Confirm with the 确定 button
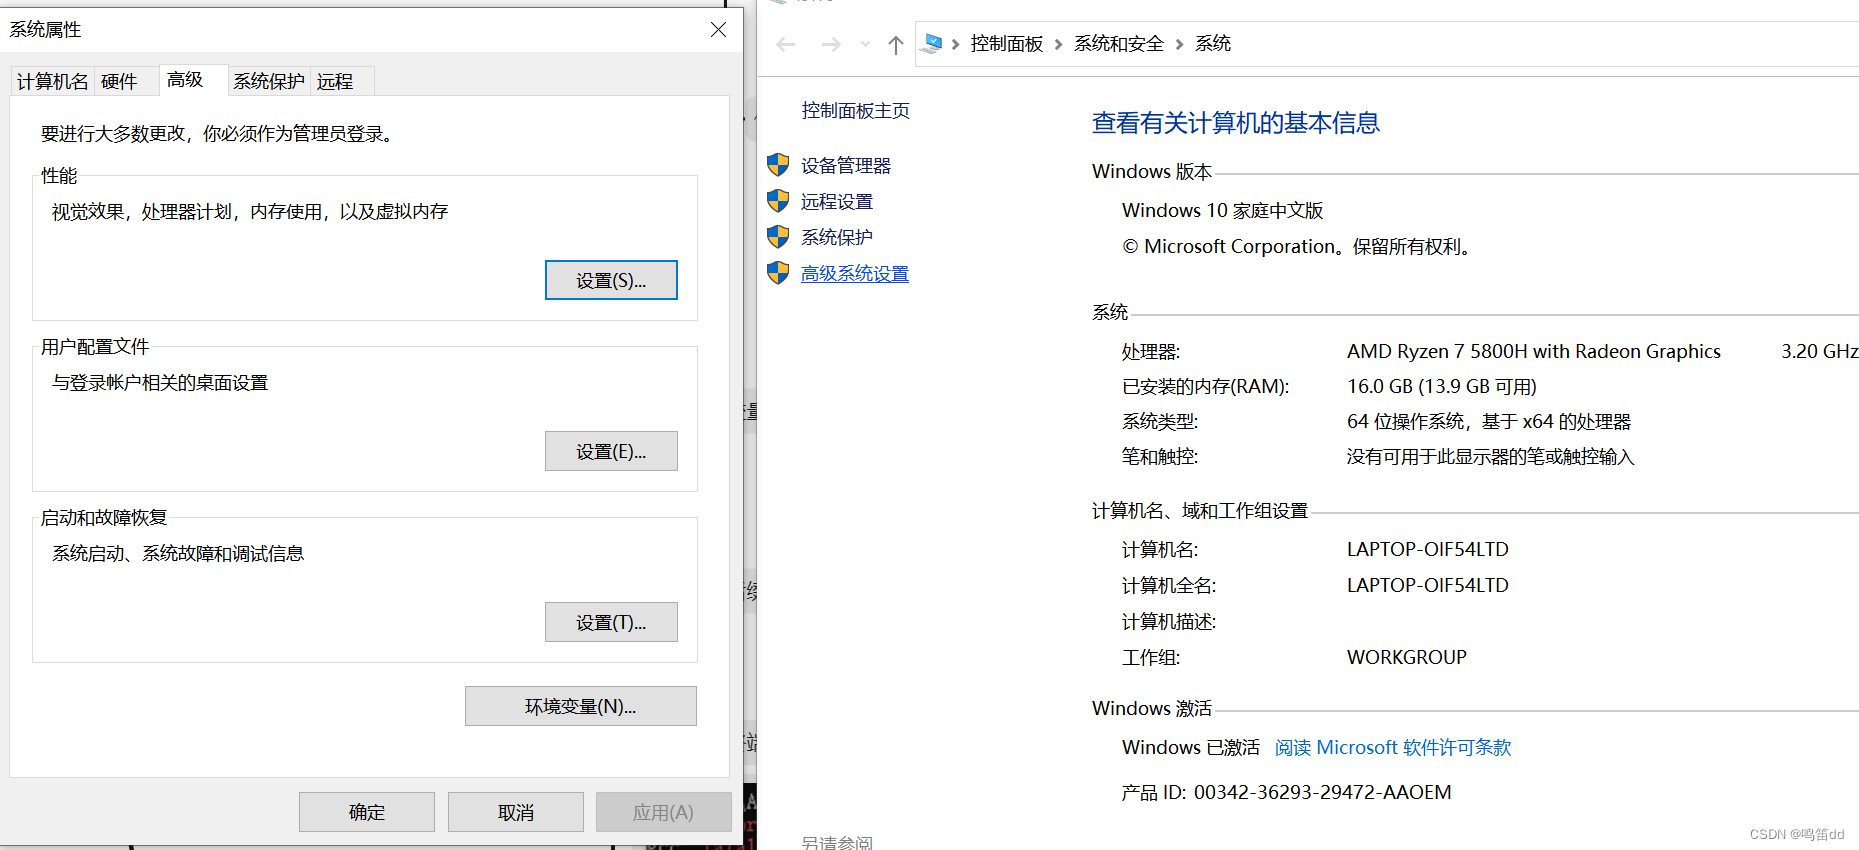The width and height of the screenshot is (1859, 850). coord(367,812)
